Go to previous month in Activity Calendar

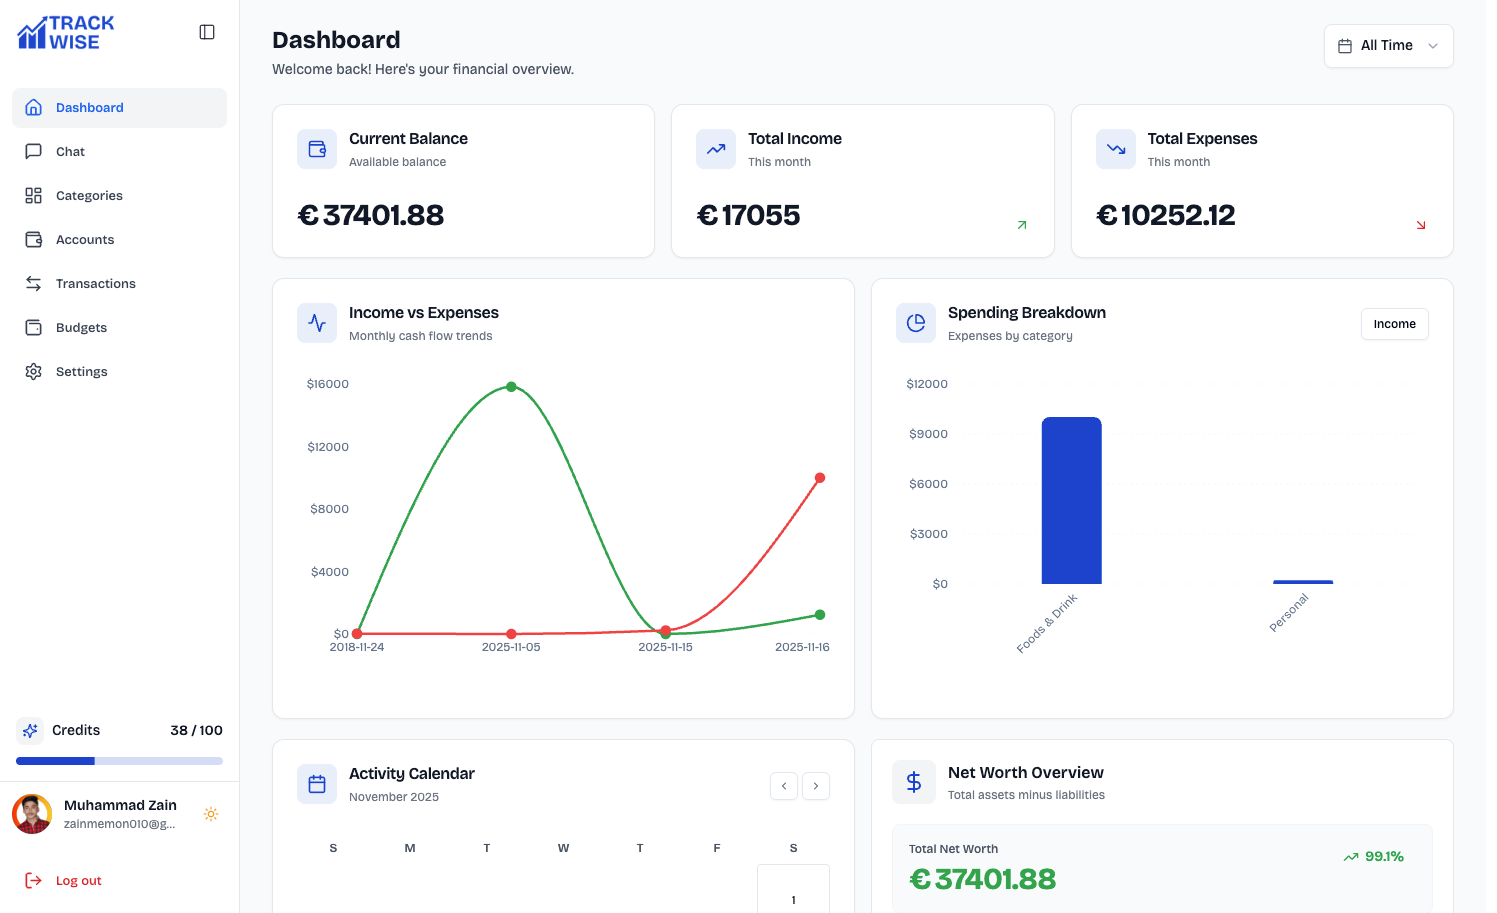coord(784,786)
